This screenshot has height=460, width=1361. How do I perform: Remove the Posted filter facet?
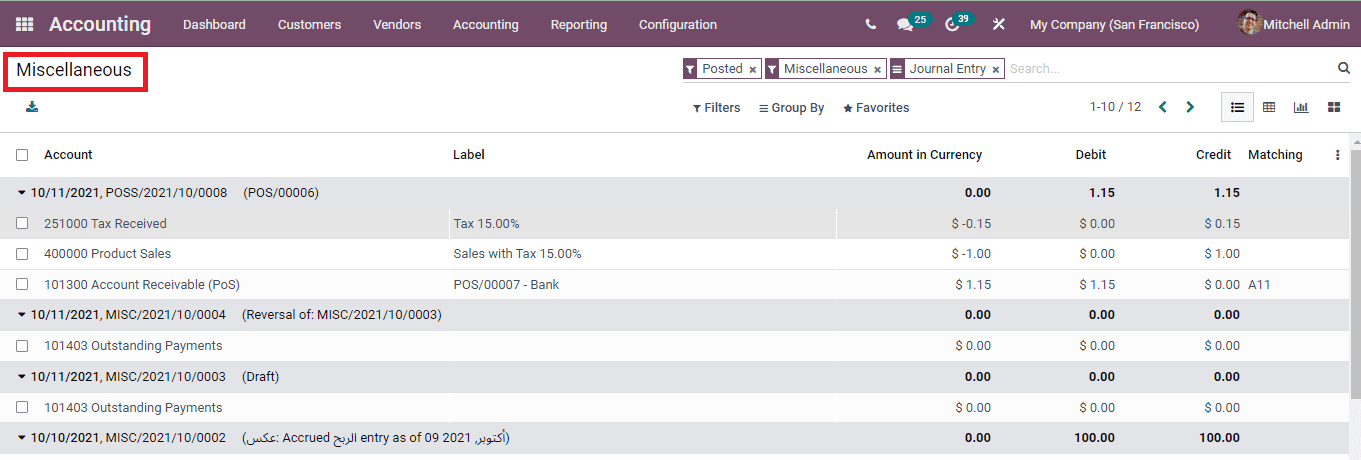[753, 70]
